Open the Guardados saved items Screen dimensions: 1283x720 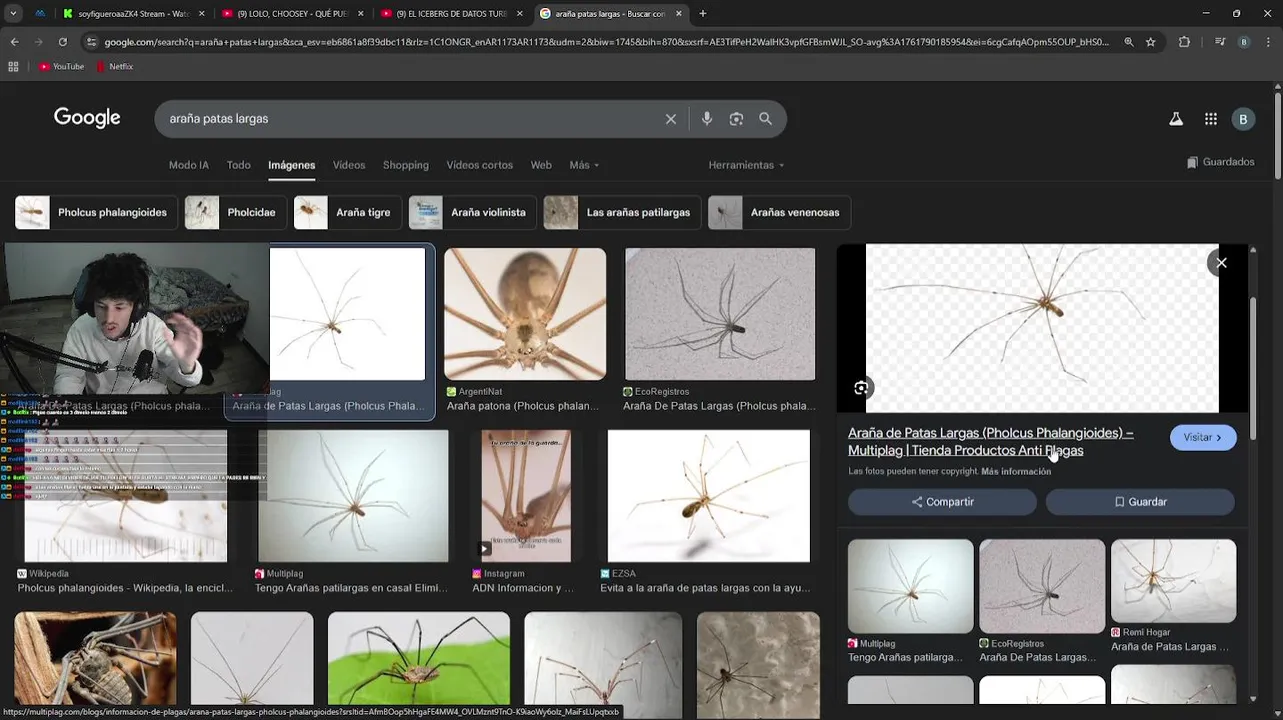1220,162
